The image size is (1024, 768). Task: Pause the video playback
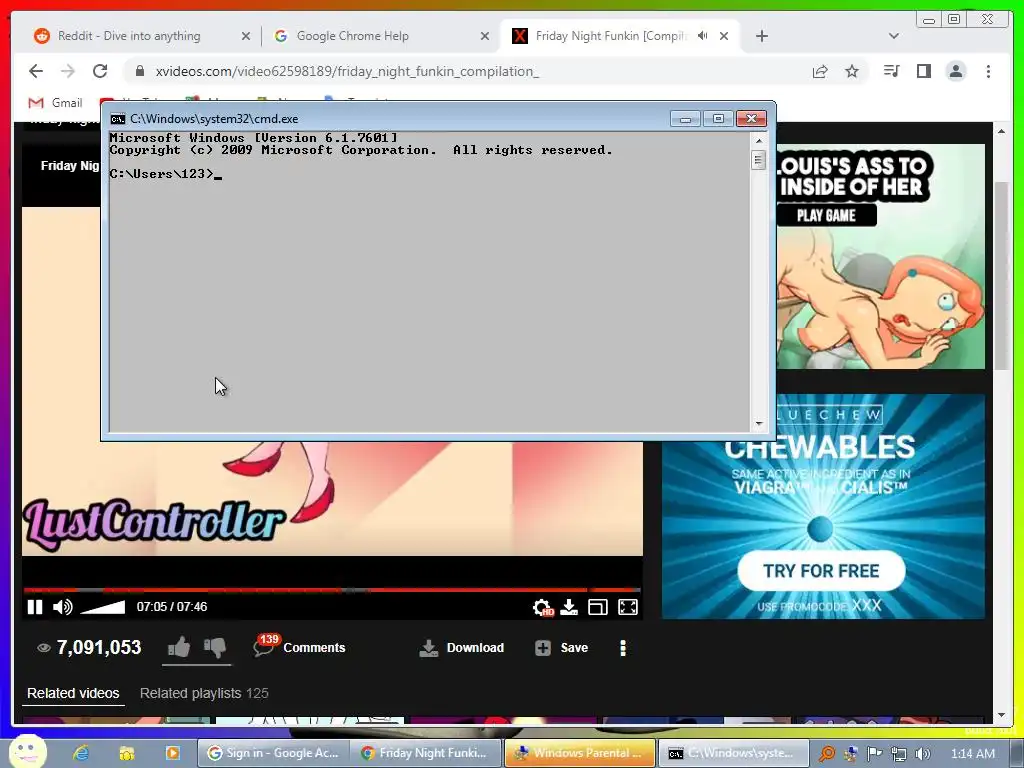click(35, 607)
